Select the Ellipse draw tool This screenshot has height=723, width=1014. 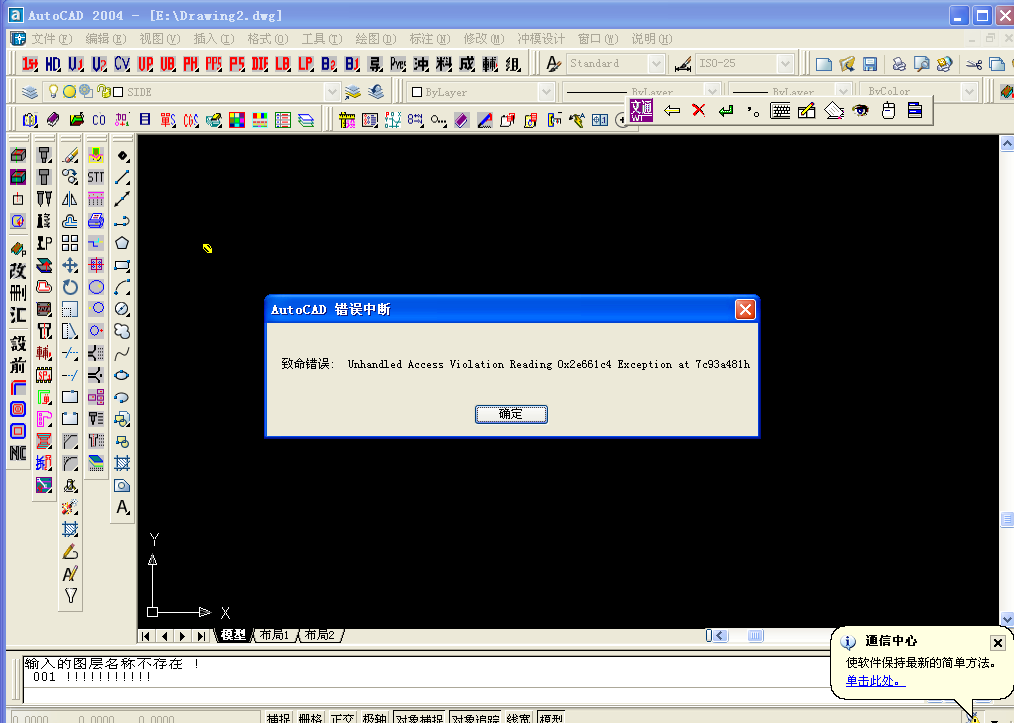[x=122, y=376]
